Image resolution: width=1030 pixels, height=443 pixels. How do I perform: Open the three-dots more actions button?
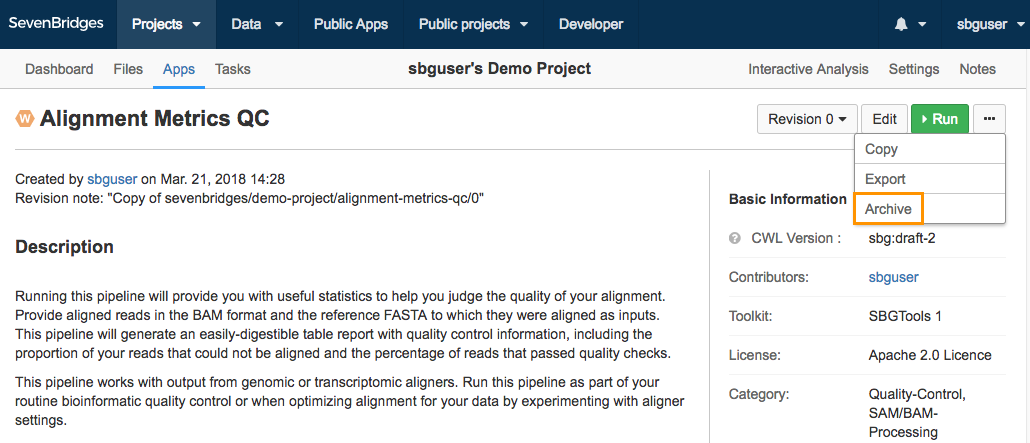pyautogui.click(x=989, y=119)
